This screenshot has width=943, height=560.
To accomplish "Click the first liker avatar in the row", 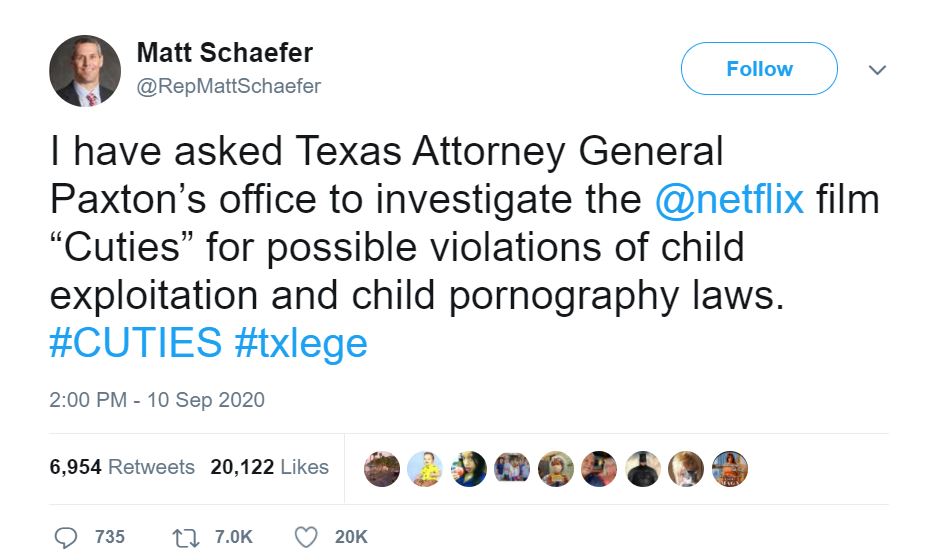I will click(x=382, y=468).
